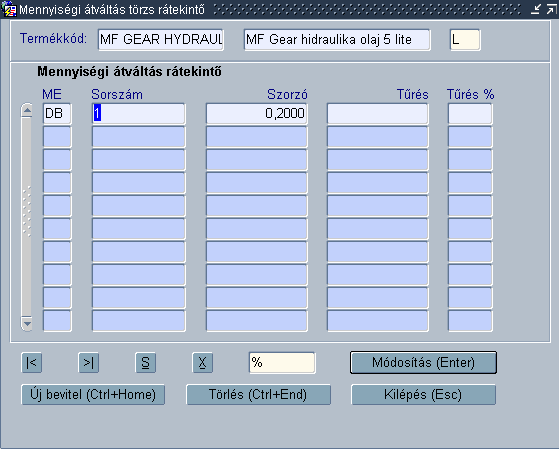
Task: Click the Termékkód field MF GEAR HYDRAUL
Action: [x=161, y=40]
